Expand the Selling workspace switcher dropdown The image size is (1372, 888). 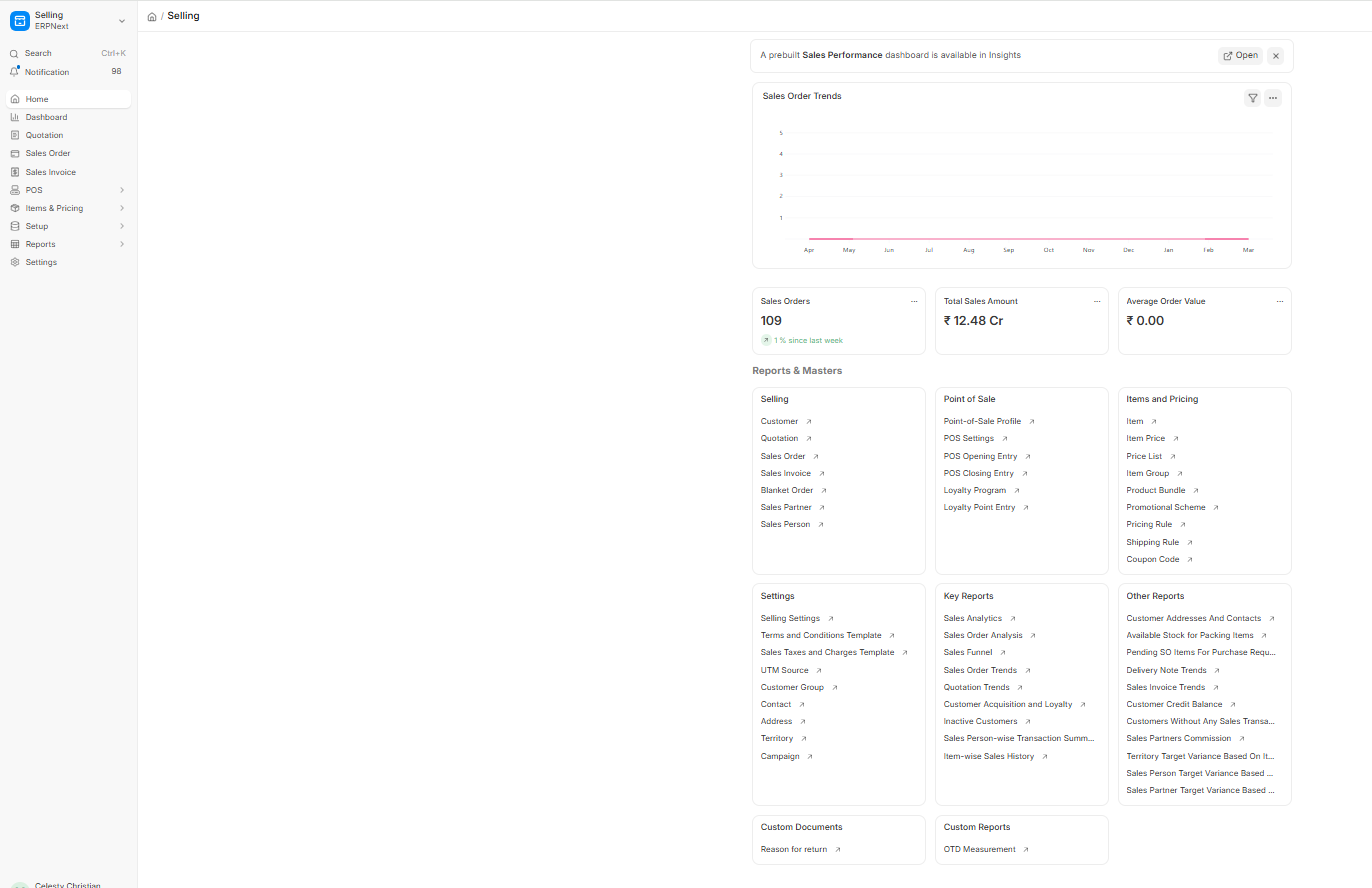point(122,20)
